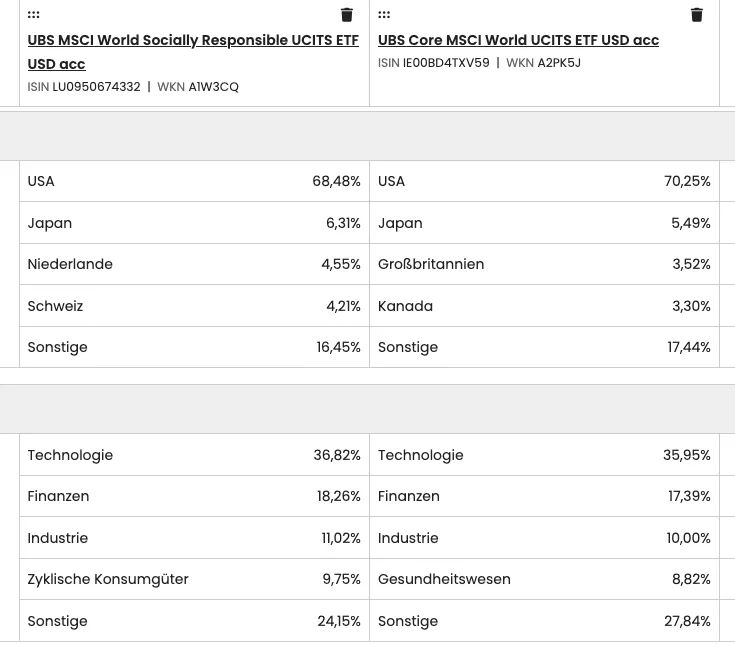This screenshot has height=652, width=735.
Task: Click WKN A1W3CQ text
Action: 198,87
